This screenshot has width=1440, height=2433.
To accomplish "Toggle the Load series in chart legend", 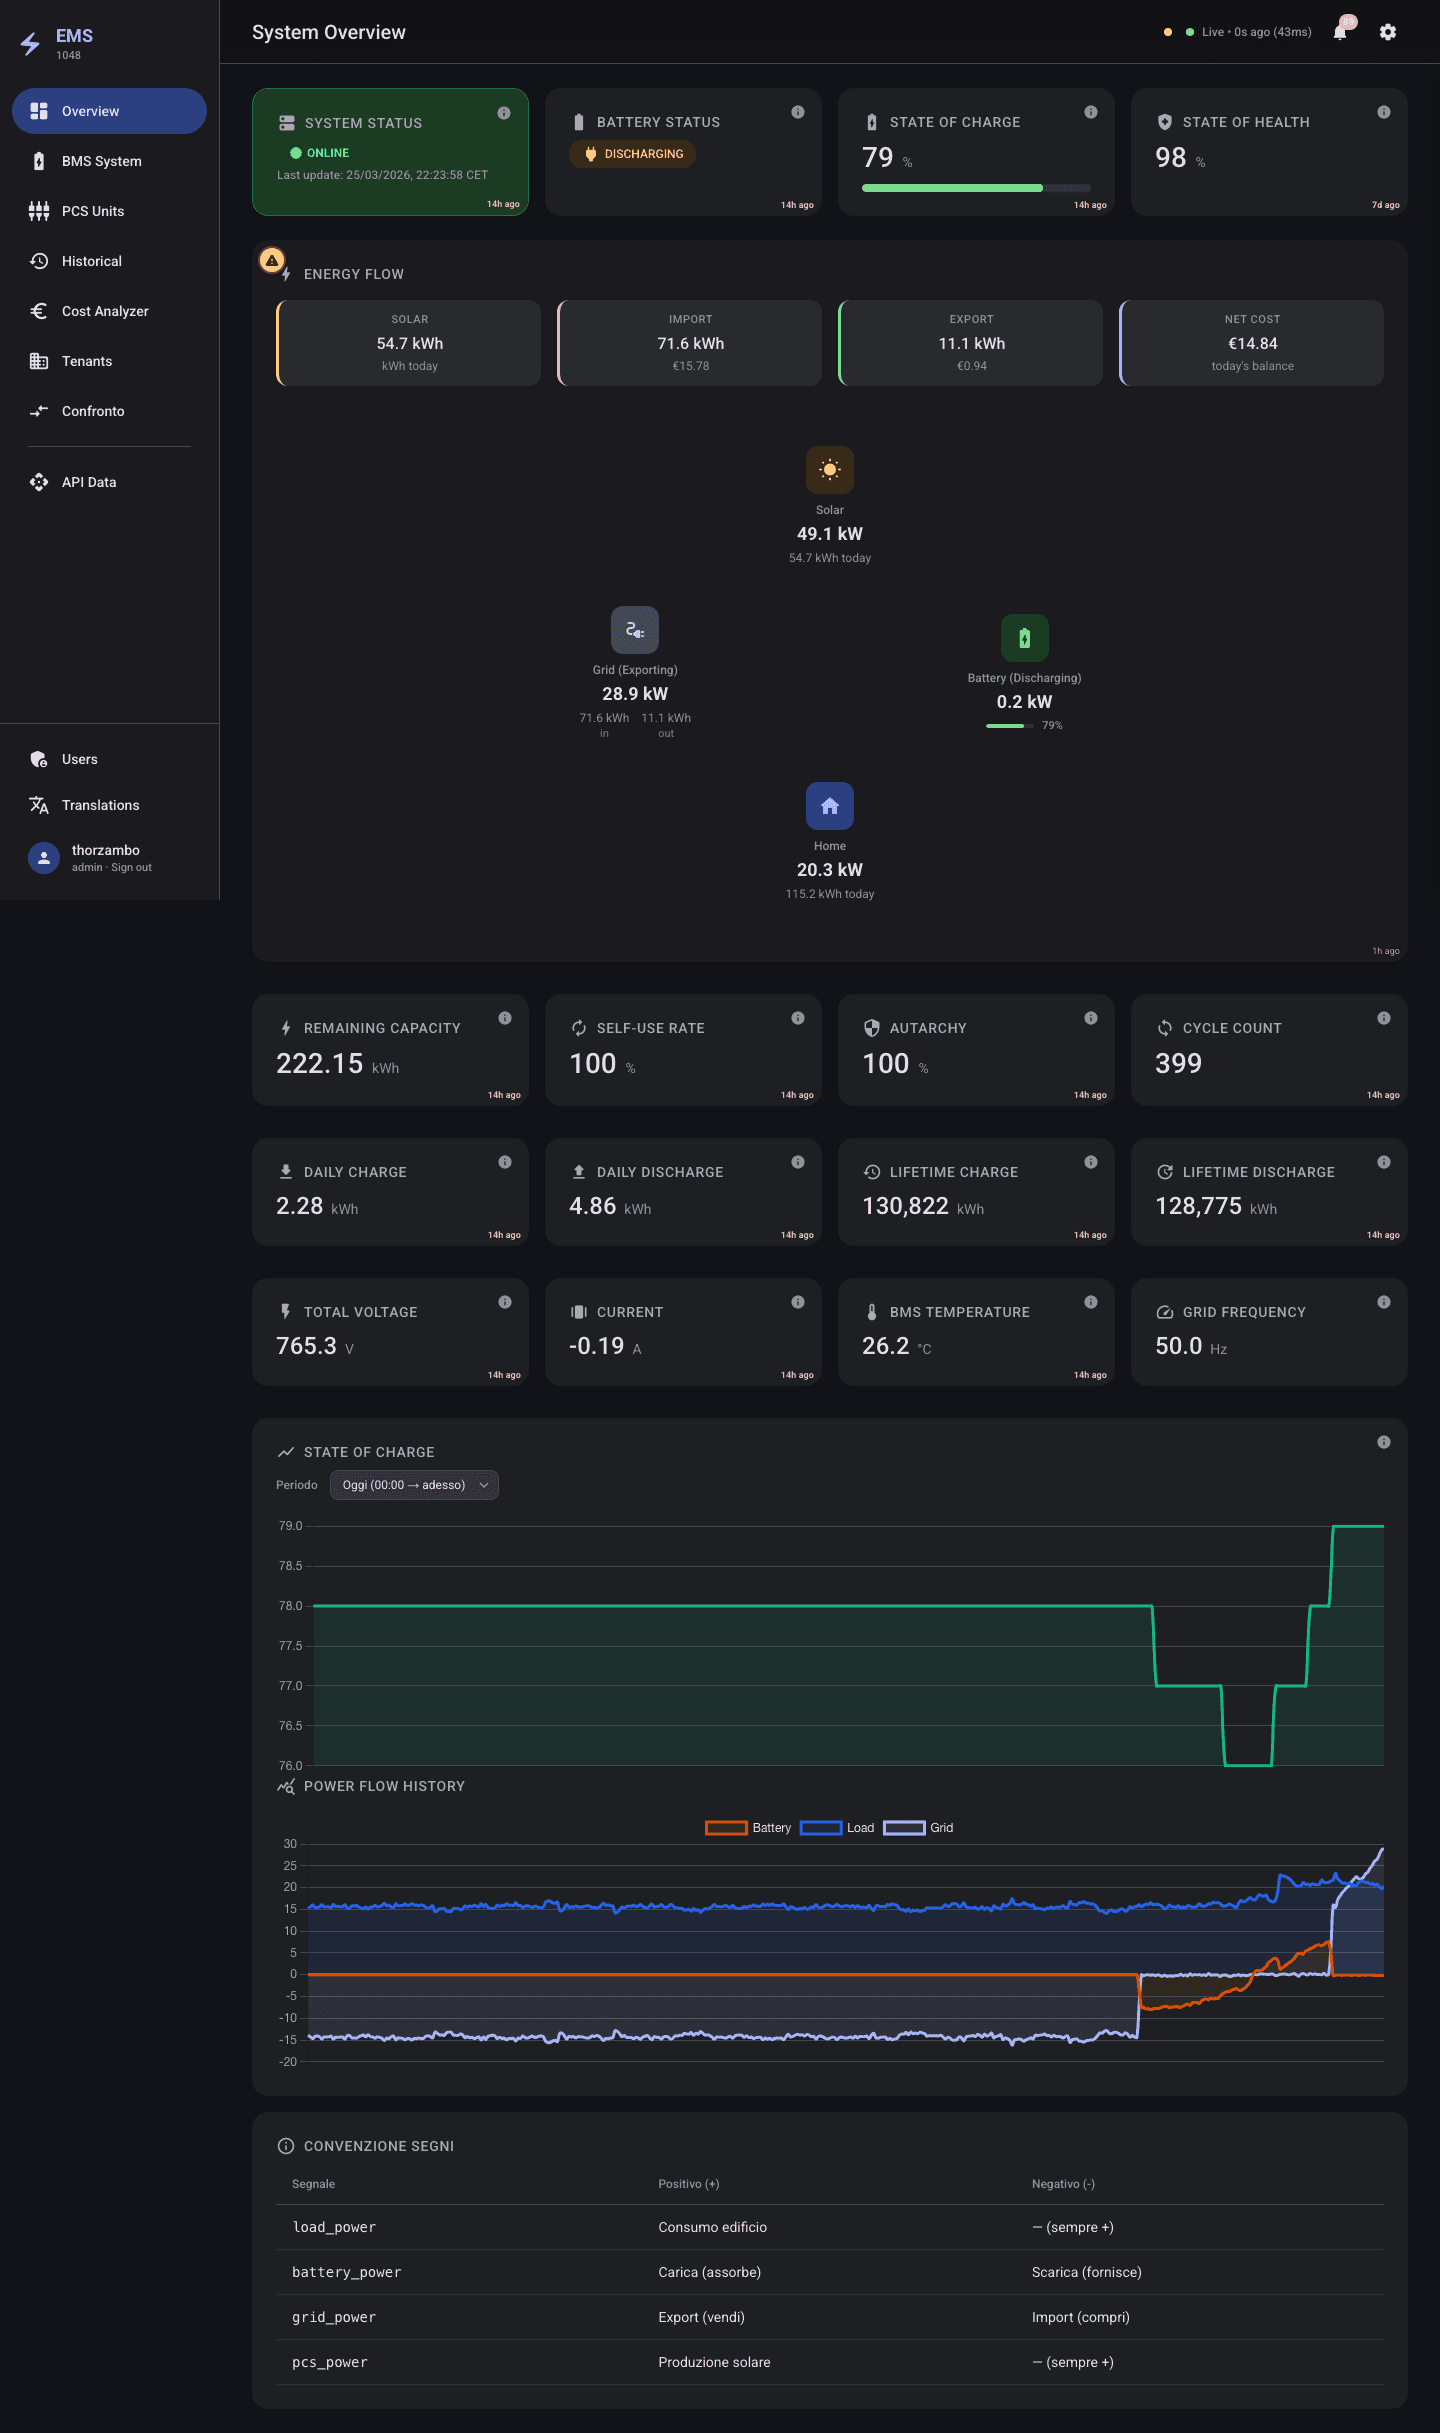I will coord(837,1828).
